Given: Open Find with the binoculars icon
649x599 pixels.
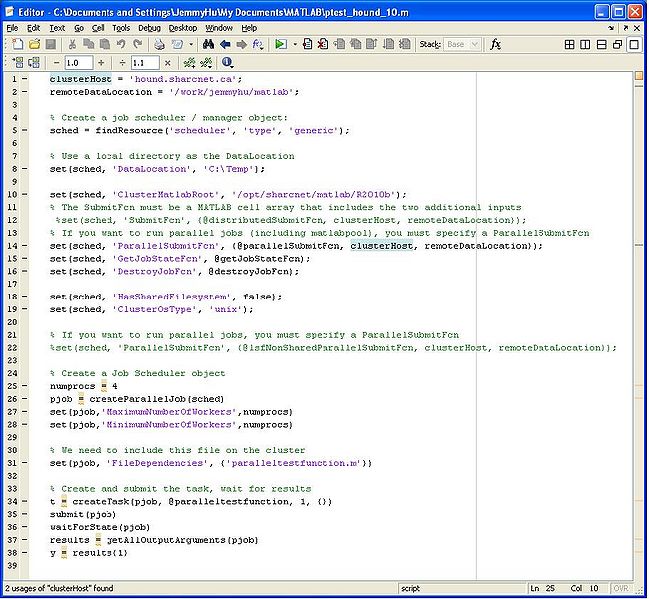Looking at the screenshot, I should click(x=208, y=45).
